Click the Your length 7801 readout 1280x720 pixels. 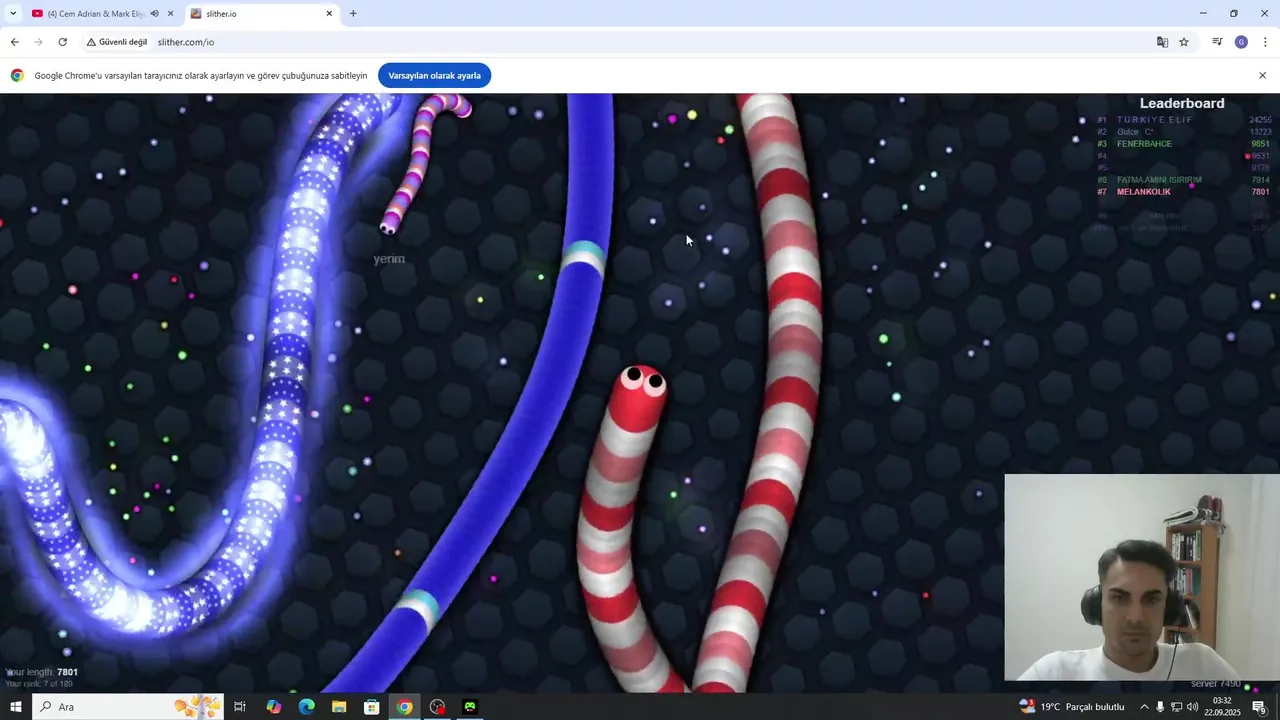click(x=42, y=672)
